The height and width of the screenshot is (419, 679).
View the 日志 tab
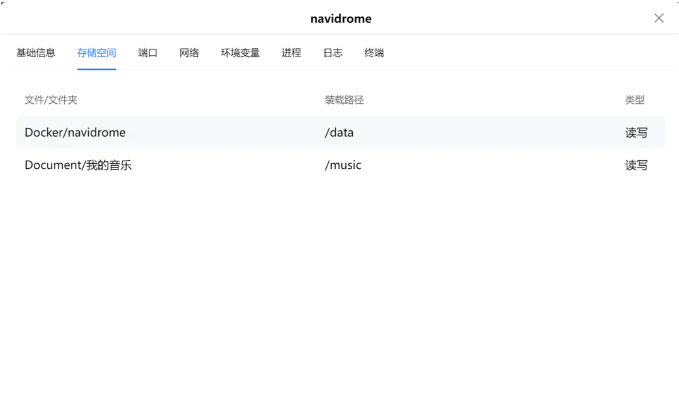click(333, 53)
